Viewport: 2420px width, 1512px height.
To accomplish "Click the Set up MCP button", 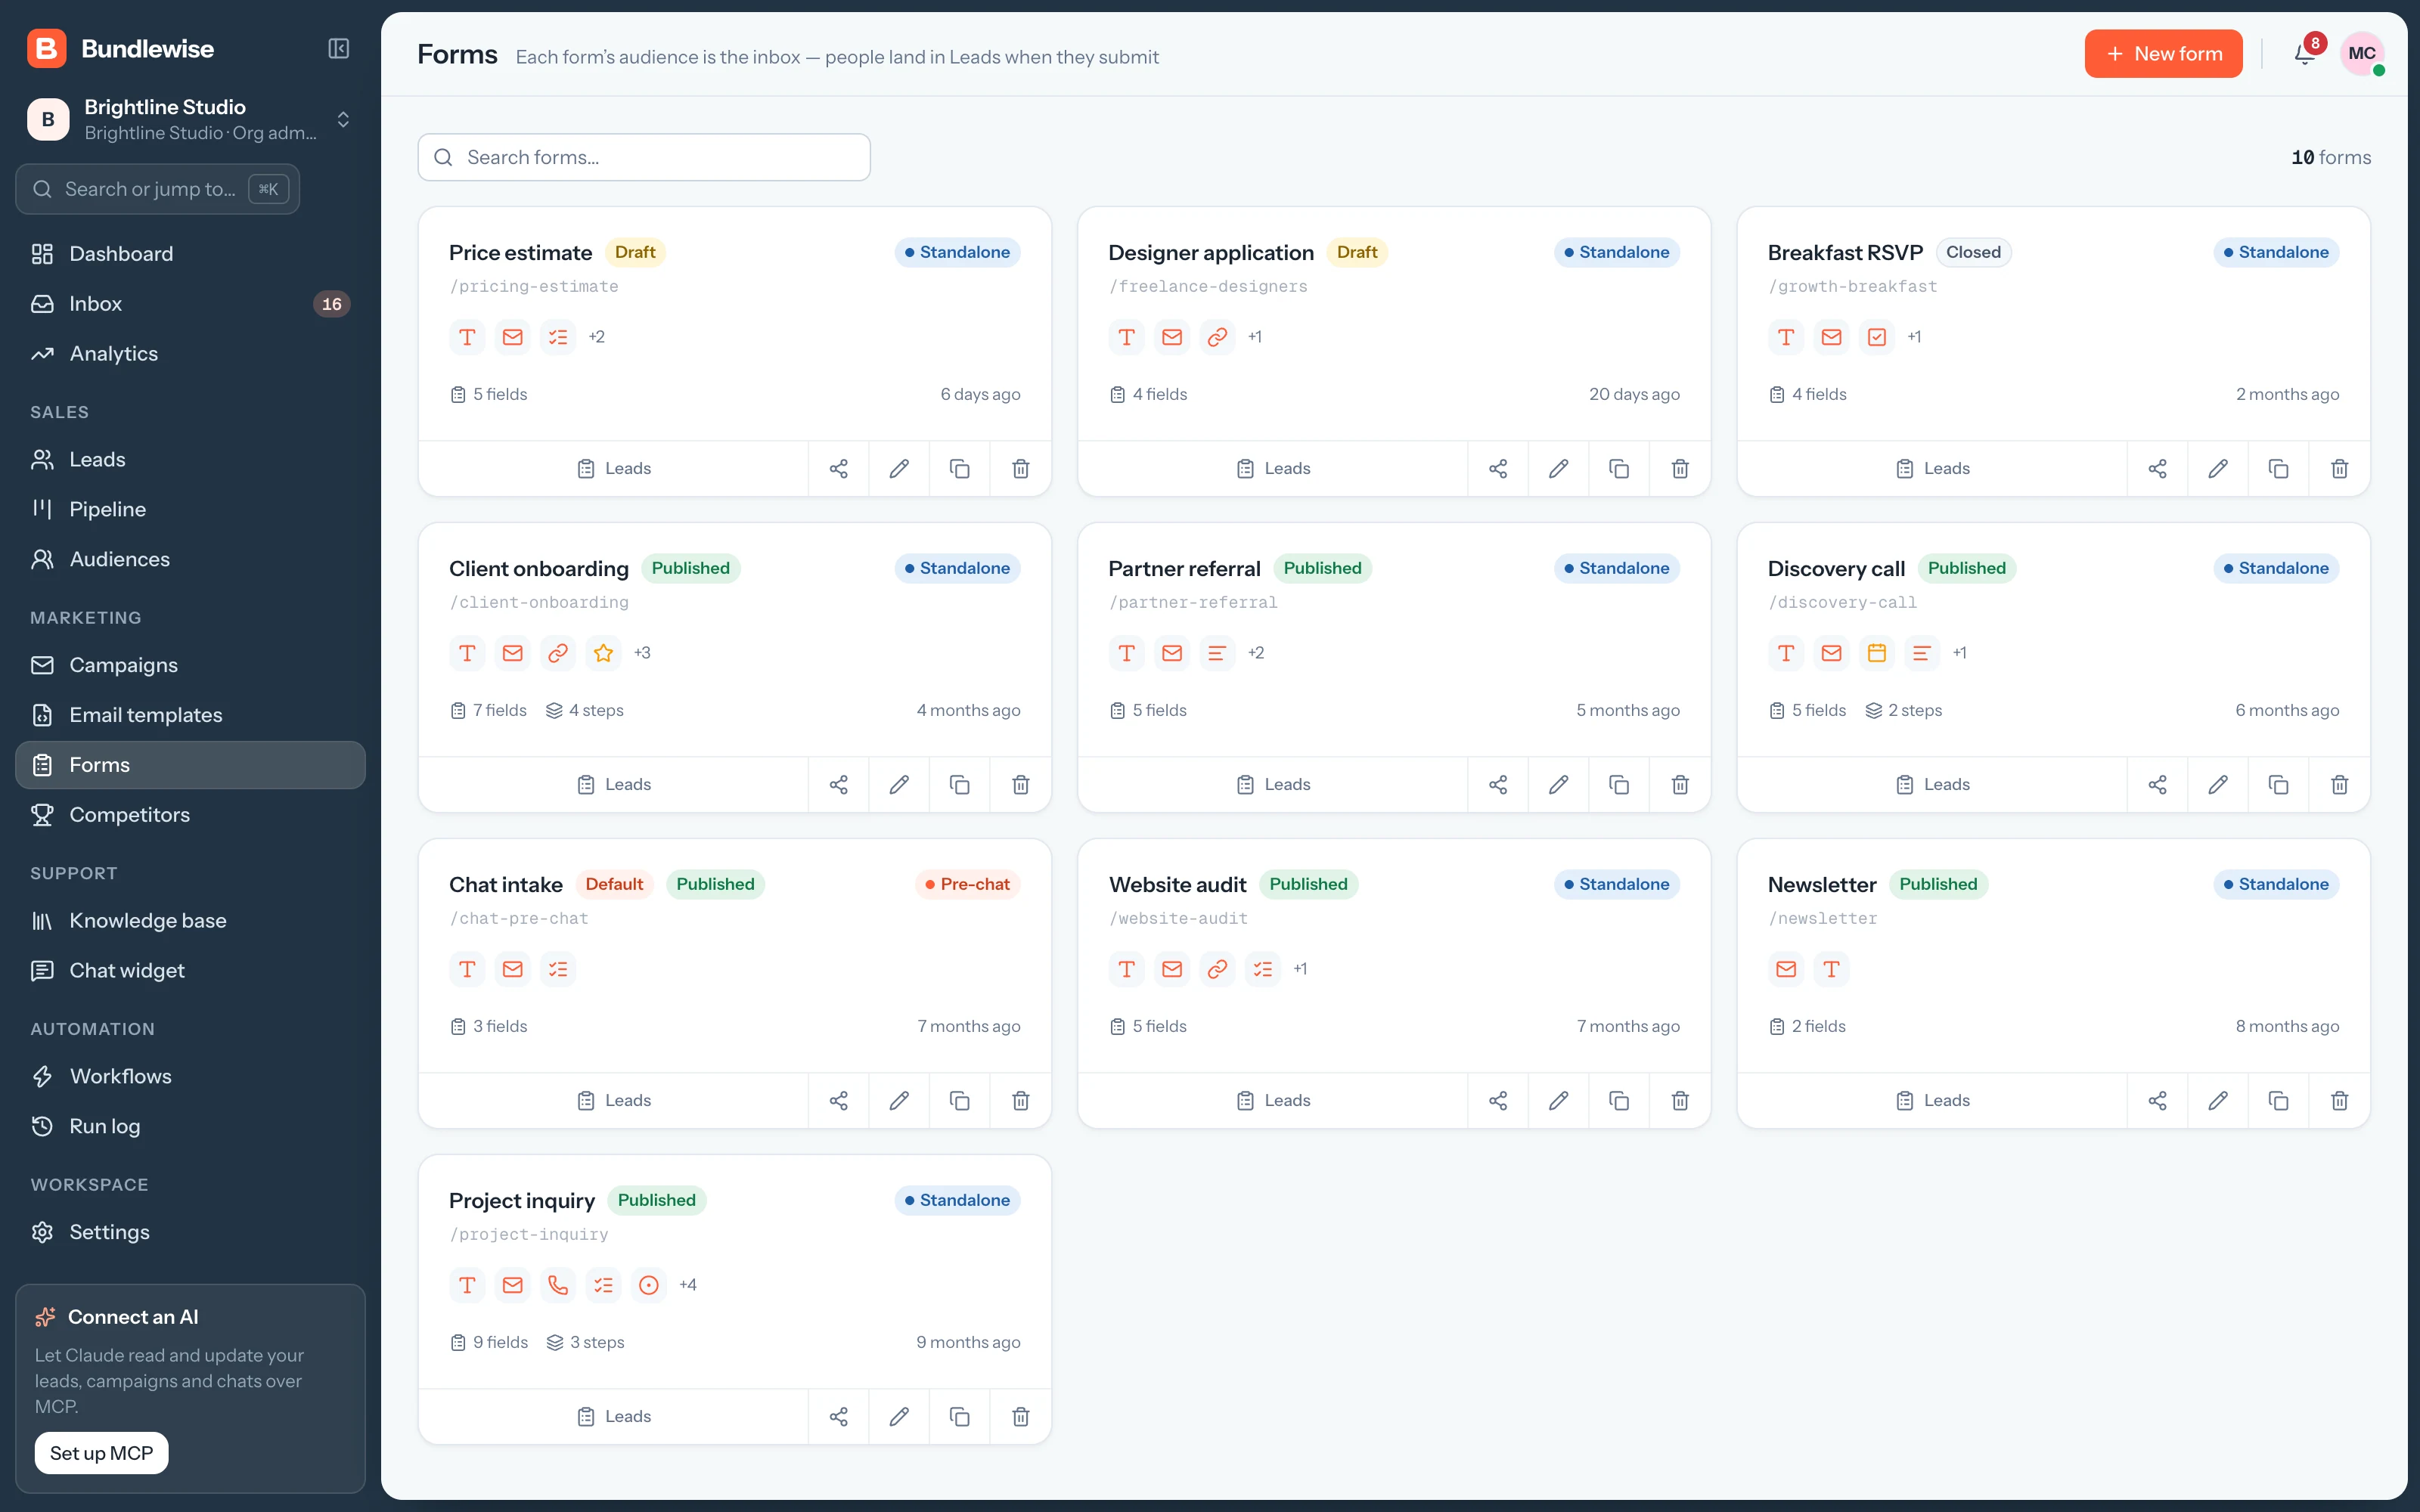I will point(102,1453).
